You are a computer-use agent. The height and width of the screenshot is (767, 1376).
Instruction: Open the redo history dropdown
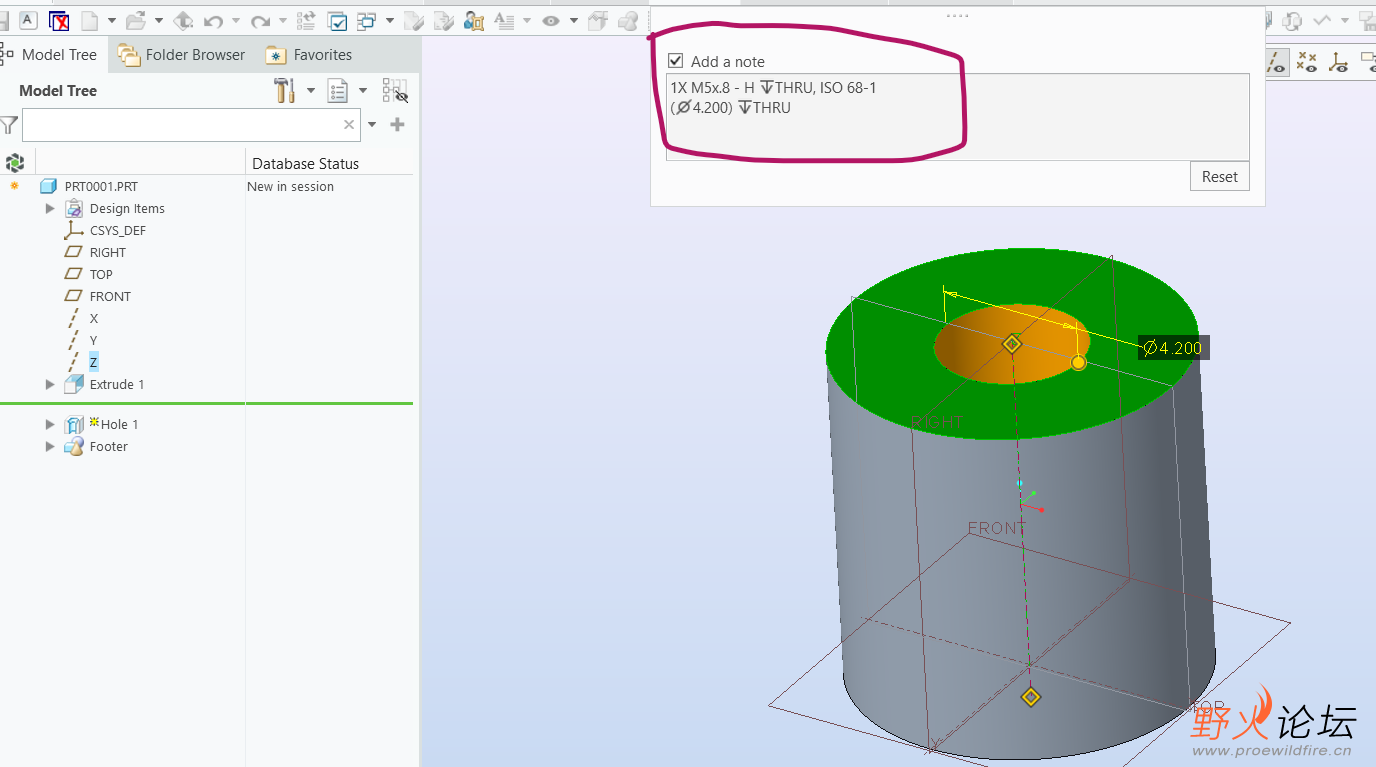tap(284, 21)
